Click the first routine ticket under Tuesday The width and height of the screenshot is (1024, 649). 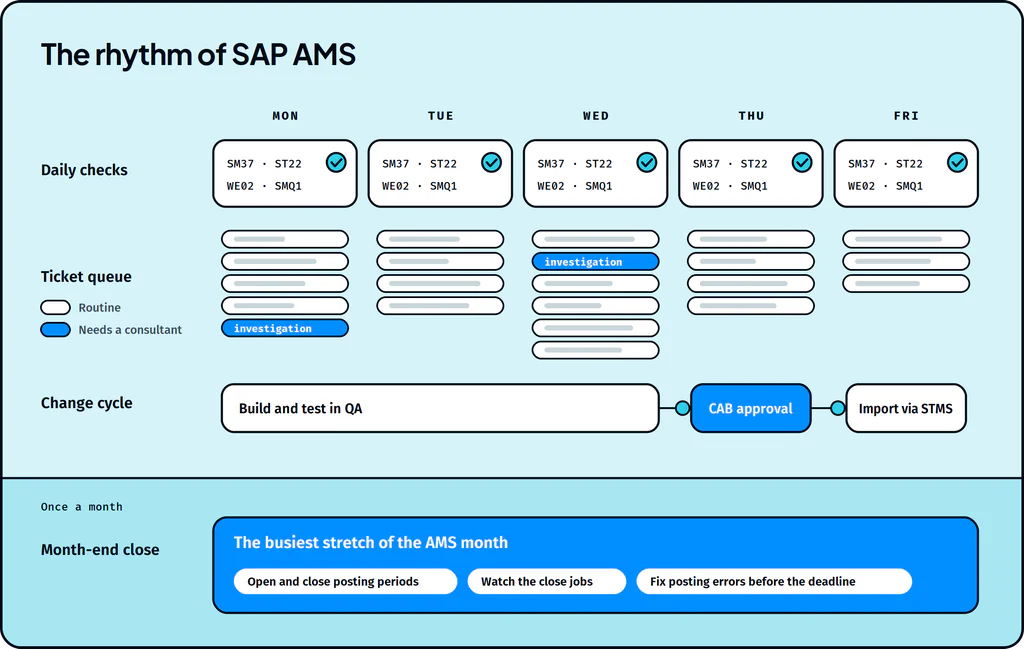coord(440,239)
